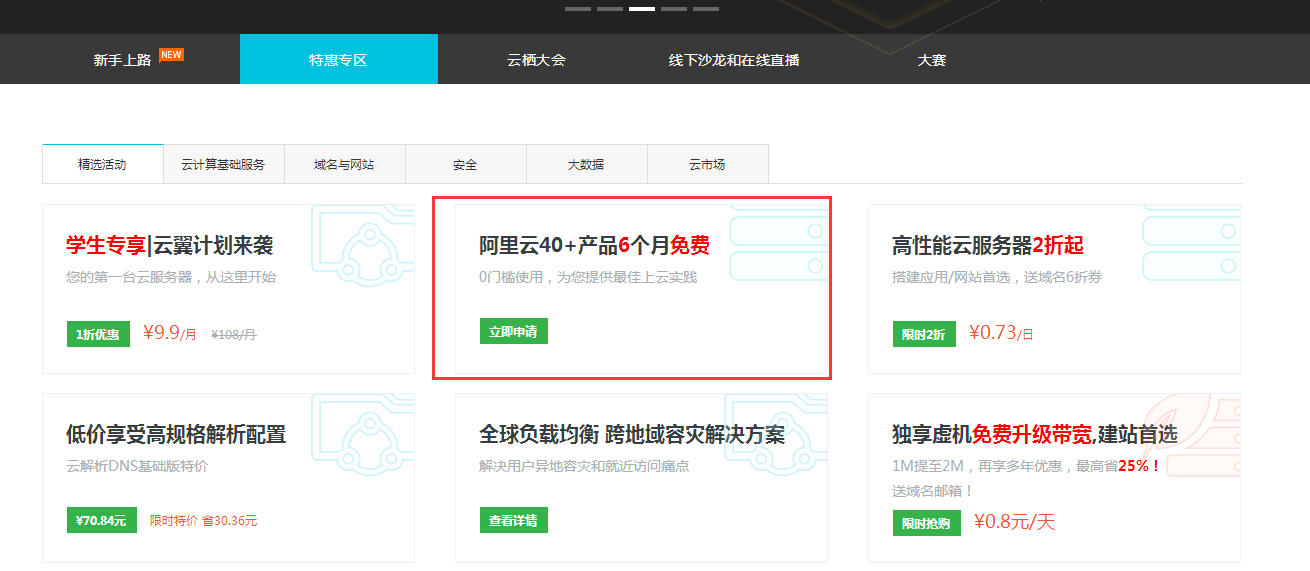The width and height of the screenshot is (1310, 571).
Task: Open the 新手上路 navigation item
Action: tap(122, 60)
